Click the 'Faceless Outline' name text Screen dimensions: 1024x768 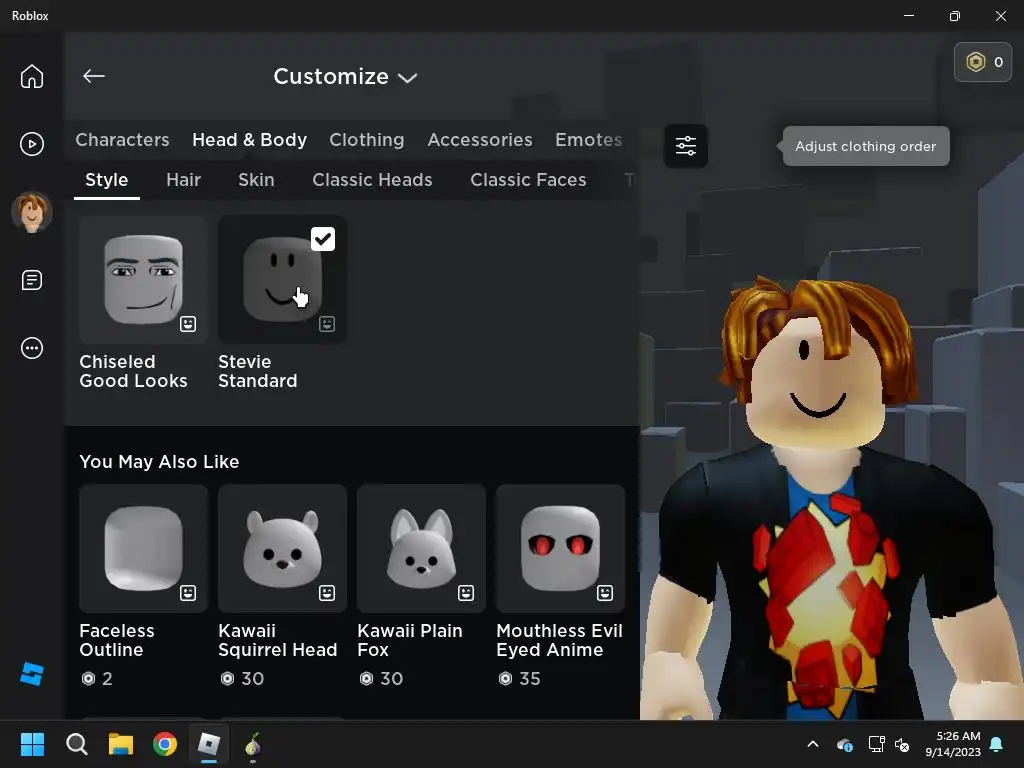point(117,640)
